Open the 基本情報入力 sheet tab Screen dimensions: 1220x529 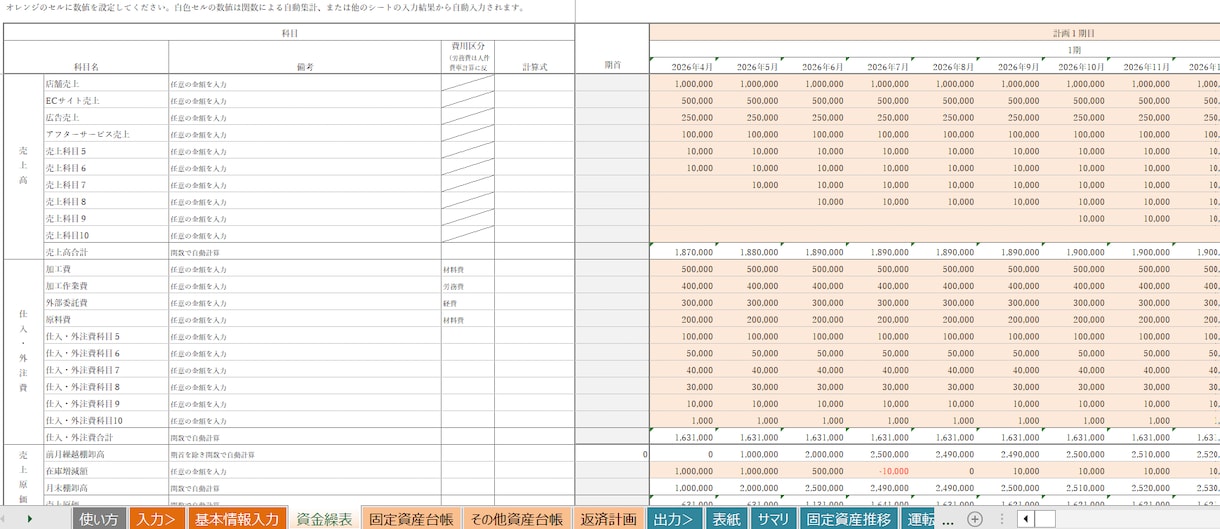237,519
